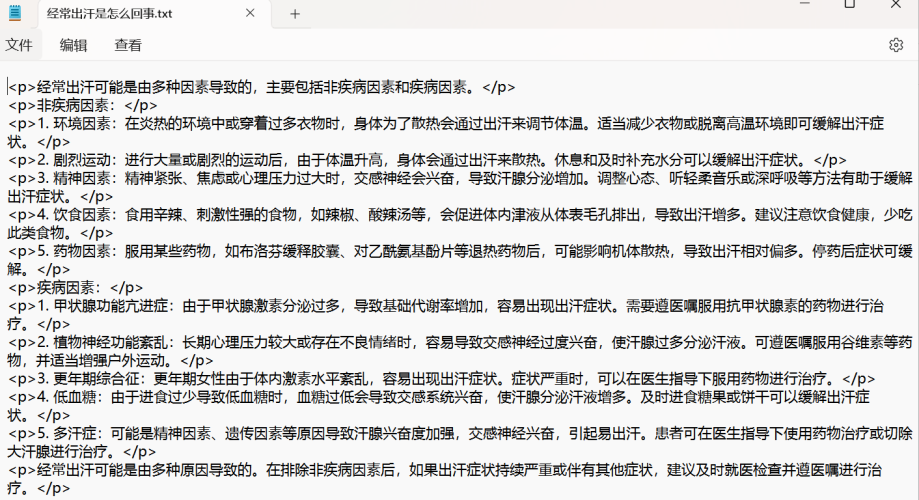The width and height of the screenshot is (919, 500).
Task: Click the text "4. 低血糖"
Action: [67, 397]
